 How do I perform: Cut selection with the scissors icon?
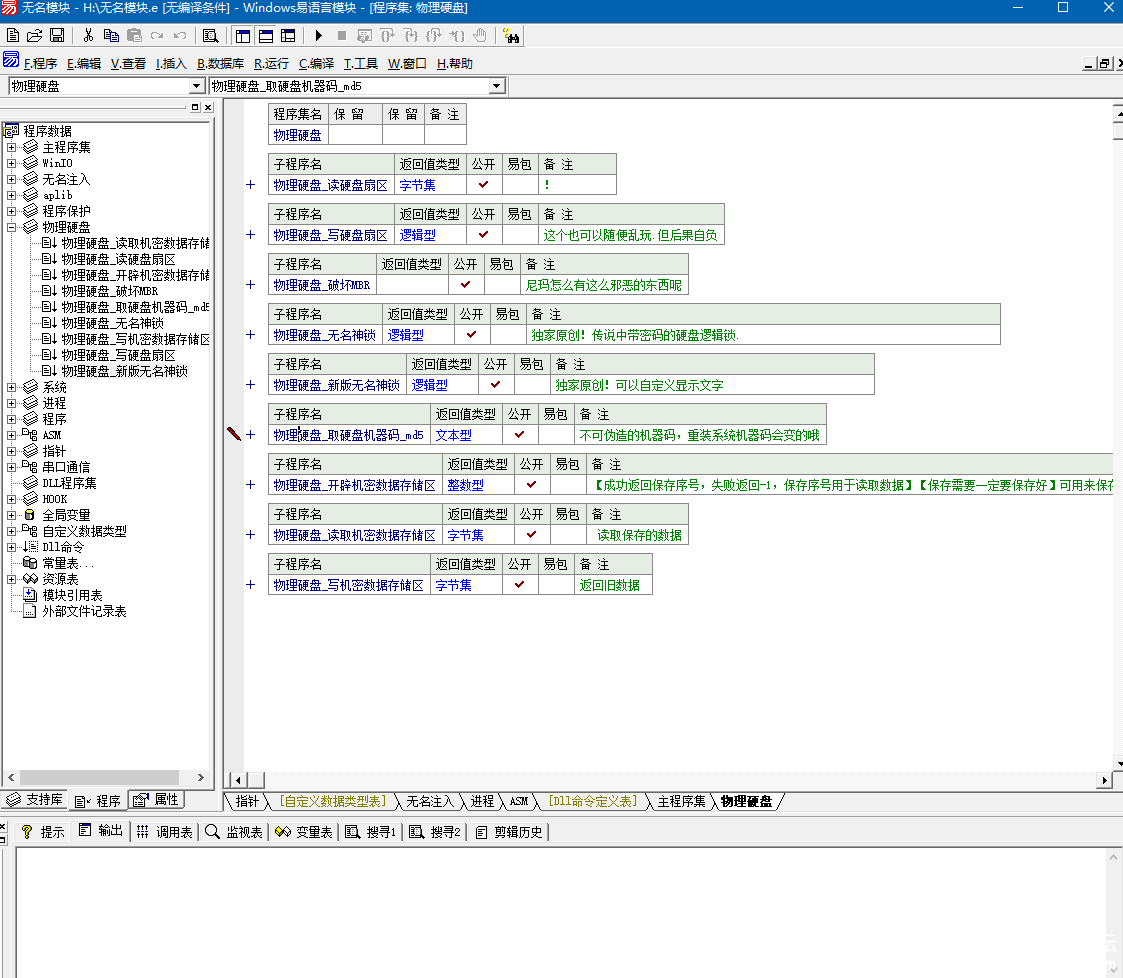[88, 35]
